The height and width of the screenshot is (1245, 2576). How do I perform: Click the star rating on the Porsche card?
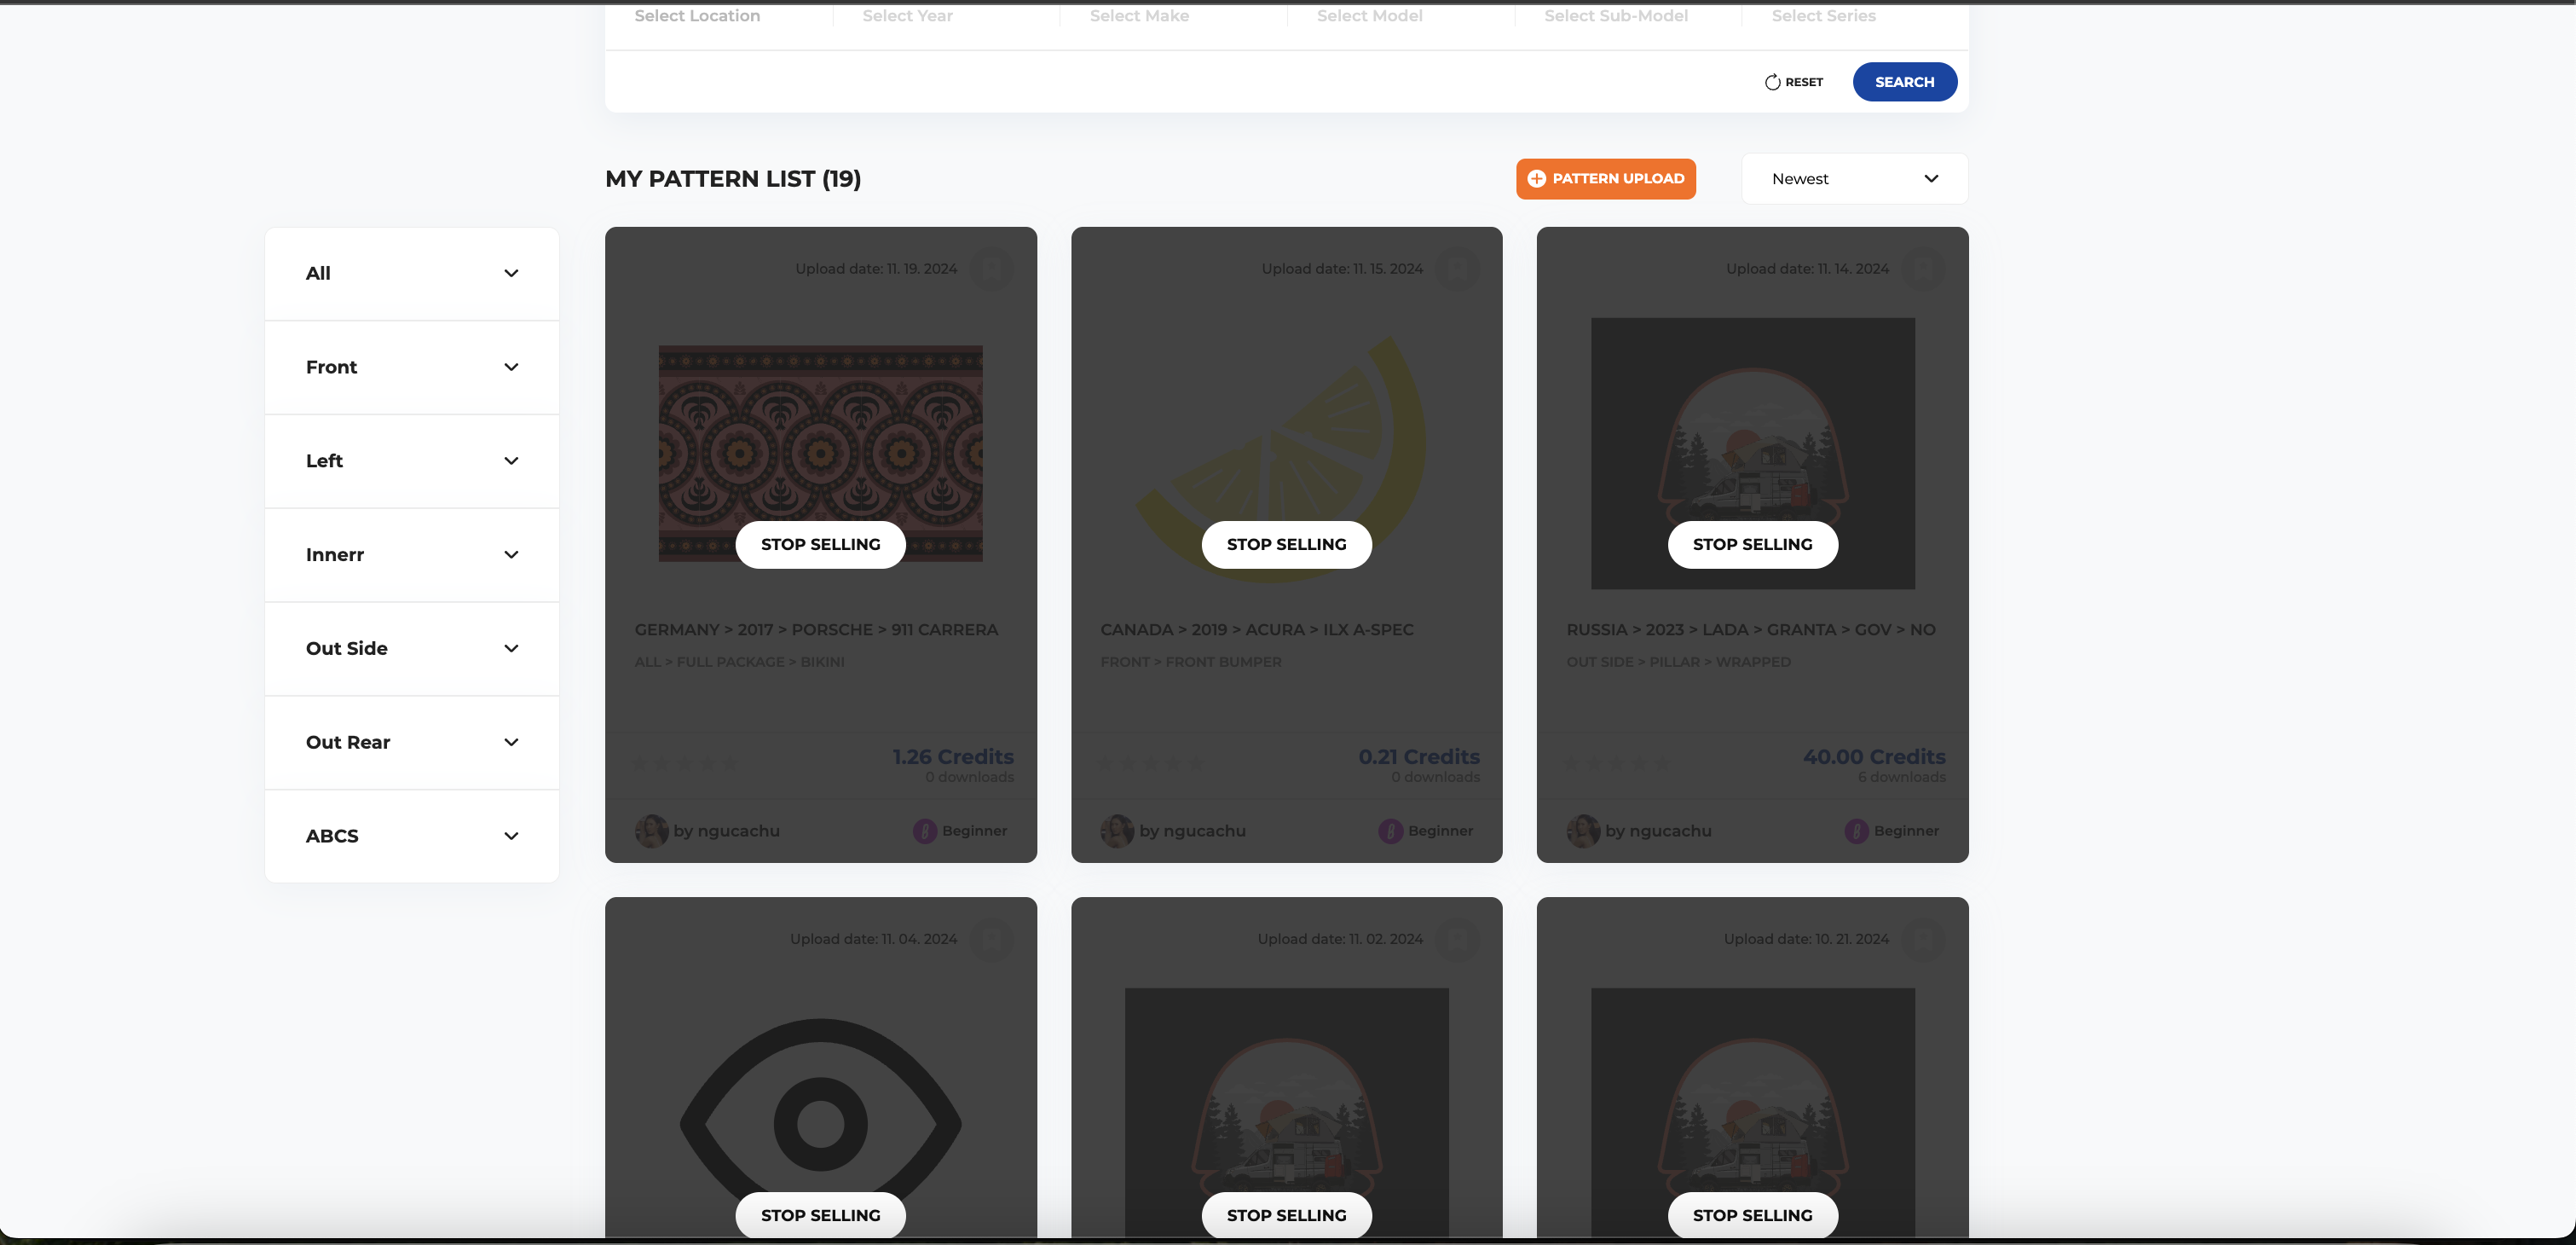pyautogui.click(x=685, y=764)
